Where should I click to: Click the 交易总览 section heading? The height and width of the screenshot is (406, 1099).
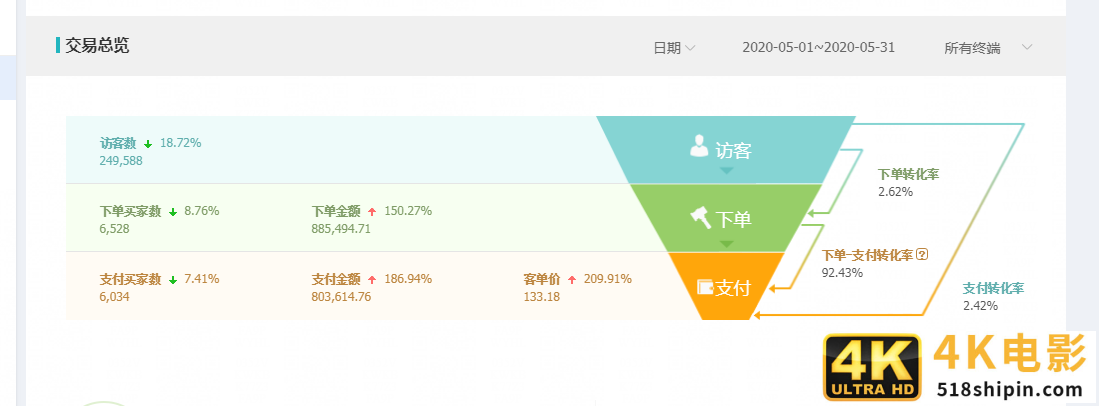click(97, 45)
